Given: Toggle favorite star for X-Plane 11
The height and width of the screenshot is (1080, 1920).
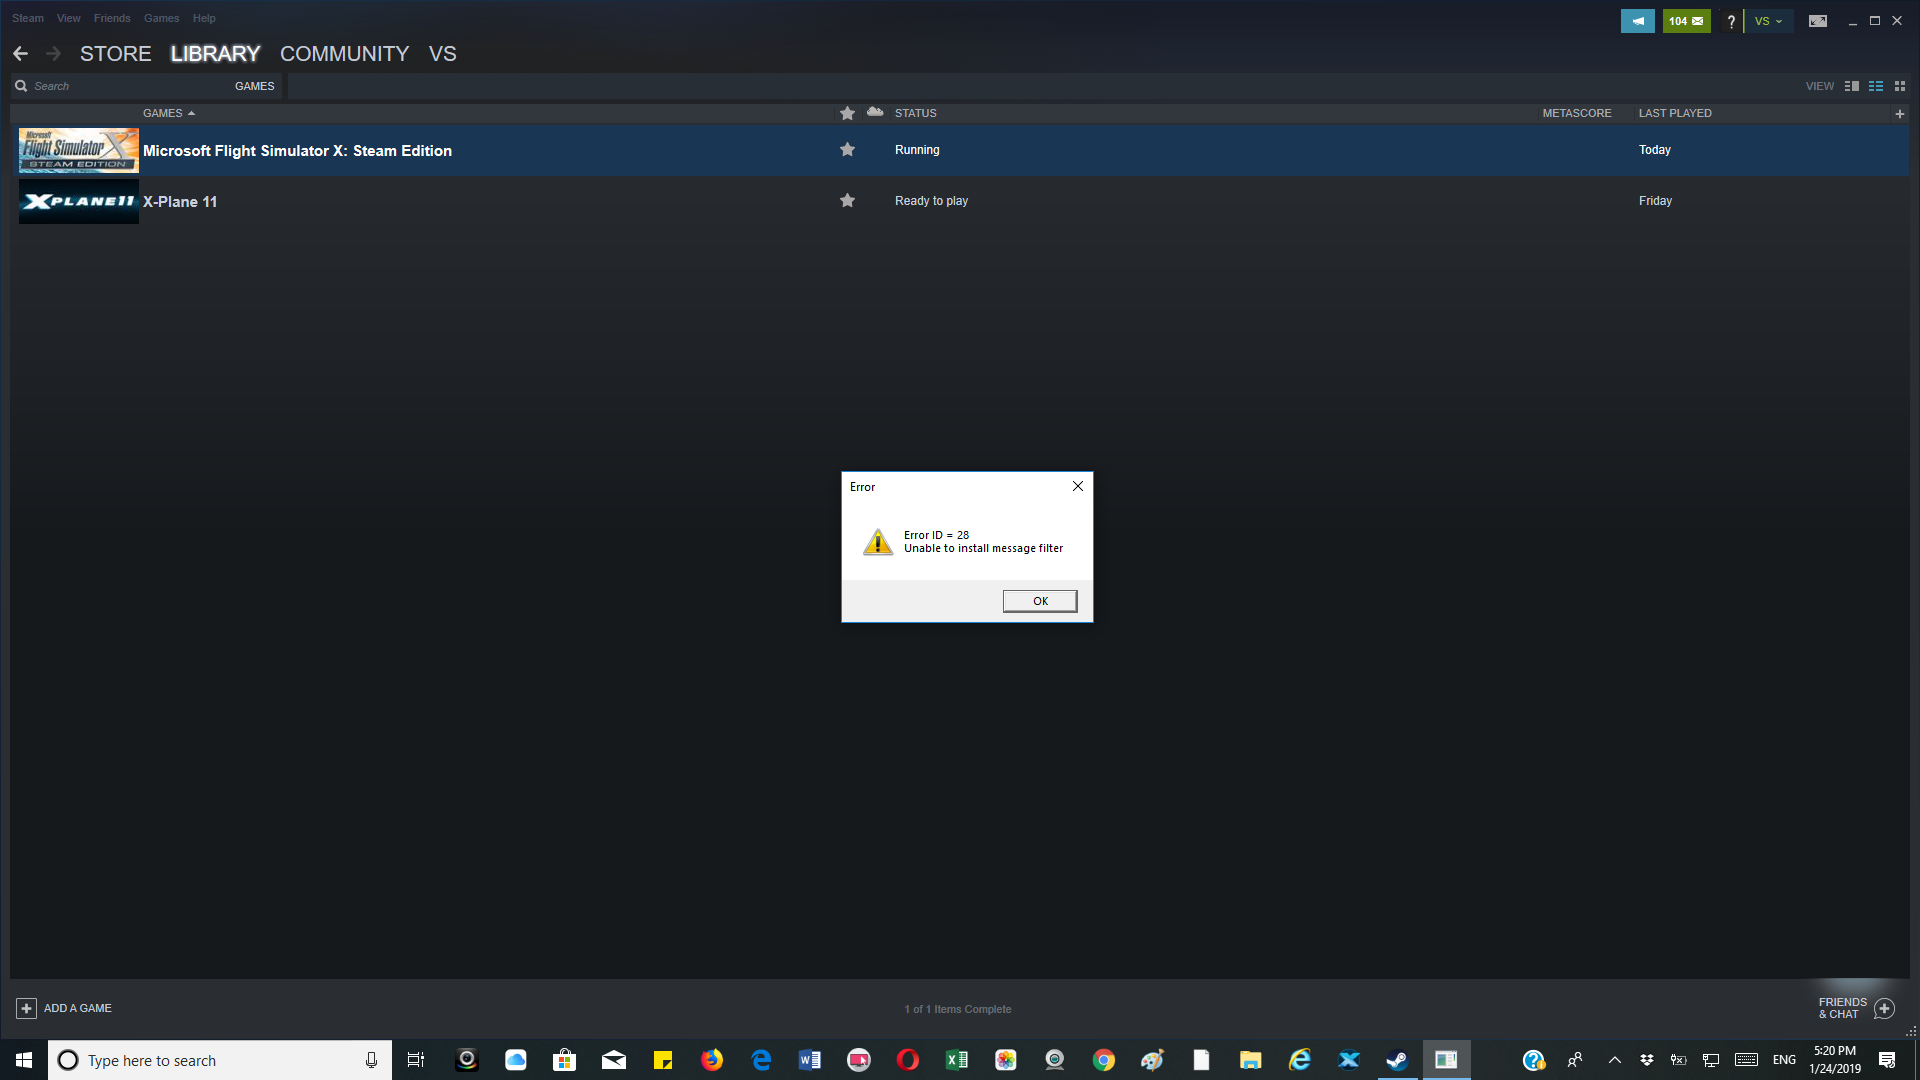Looking at the screenshot, I should (x=847, y=201).
